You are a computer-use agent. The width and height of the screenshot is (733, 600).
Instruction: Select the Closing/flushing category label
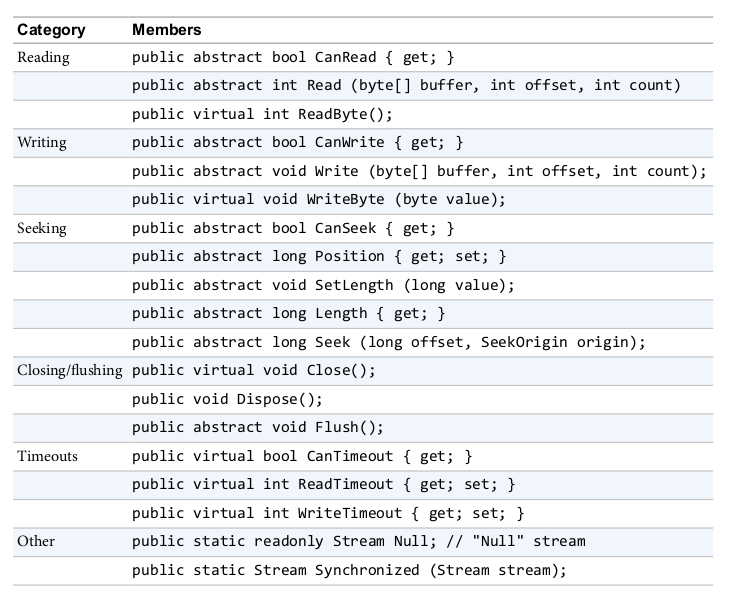(x=70, y=370)
